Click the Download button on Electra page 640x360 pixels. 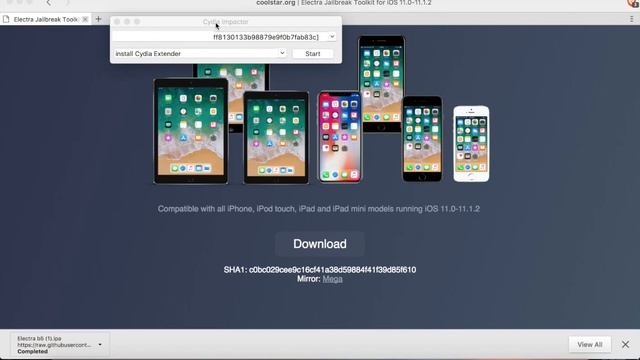pos(320,244)
